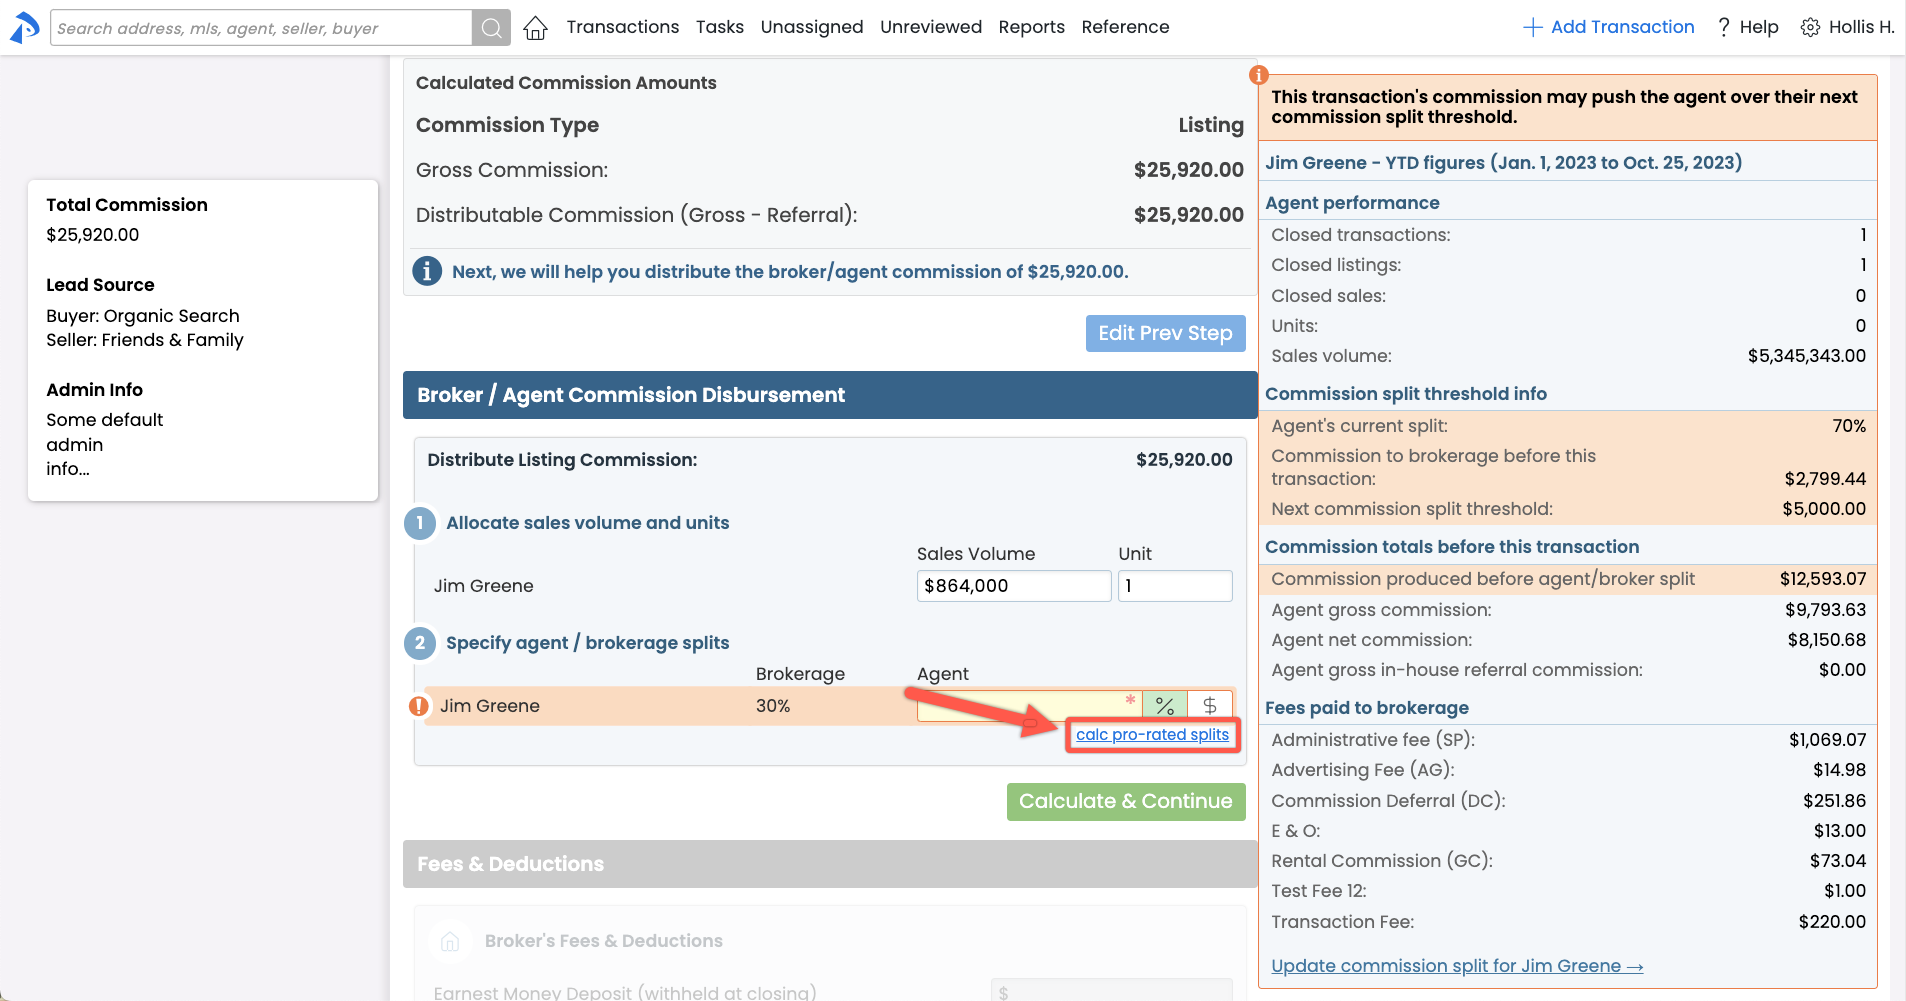The image size is (1906, 1001).
Task: Click the app logo in top-left
Action: tap(24, 27)
